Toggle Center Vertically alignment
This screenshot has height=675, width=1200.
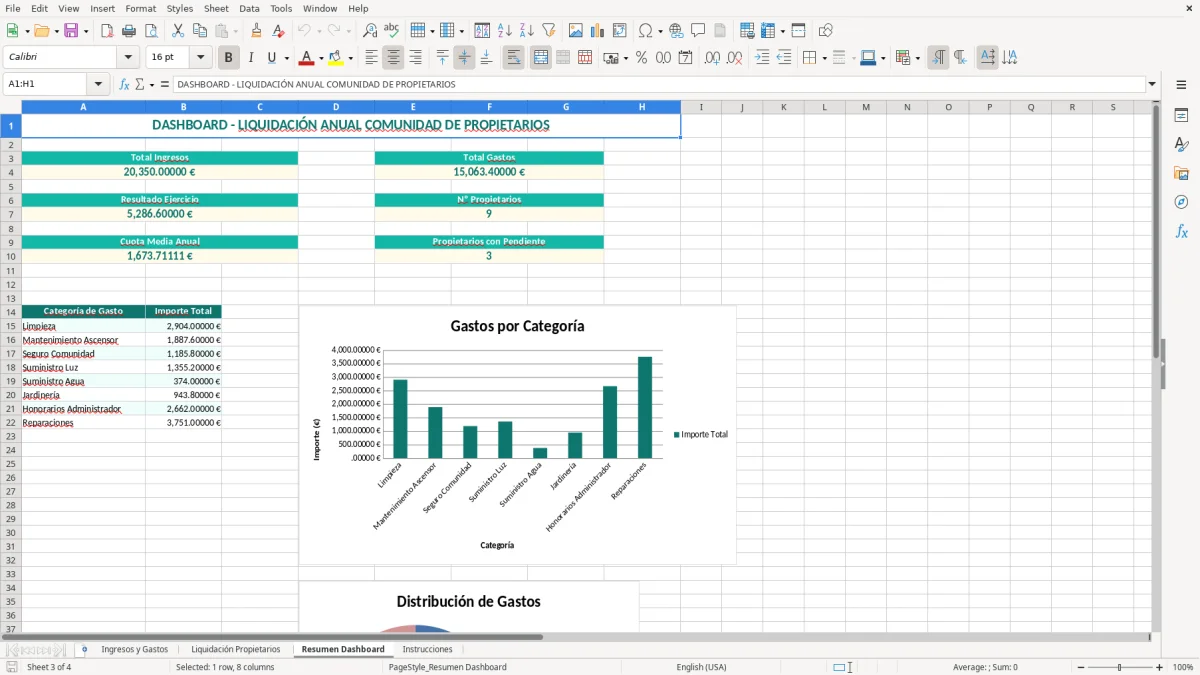(464, 58)
